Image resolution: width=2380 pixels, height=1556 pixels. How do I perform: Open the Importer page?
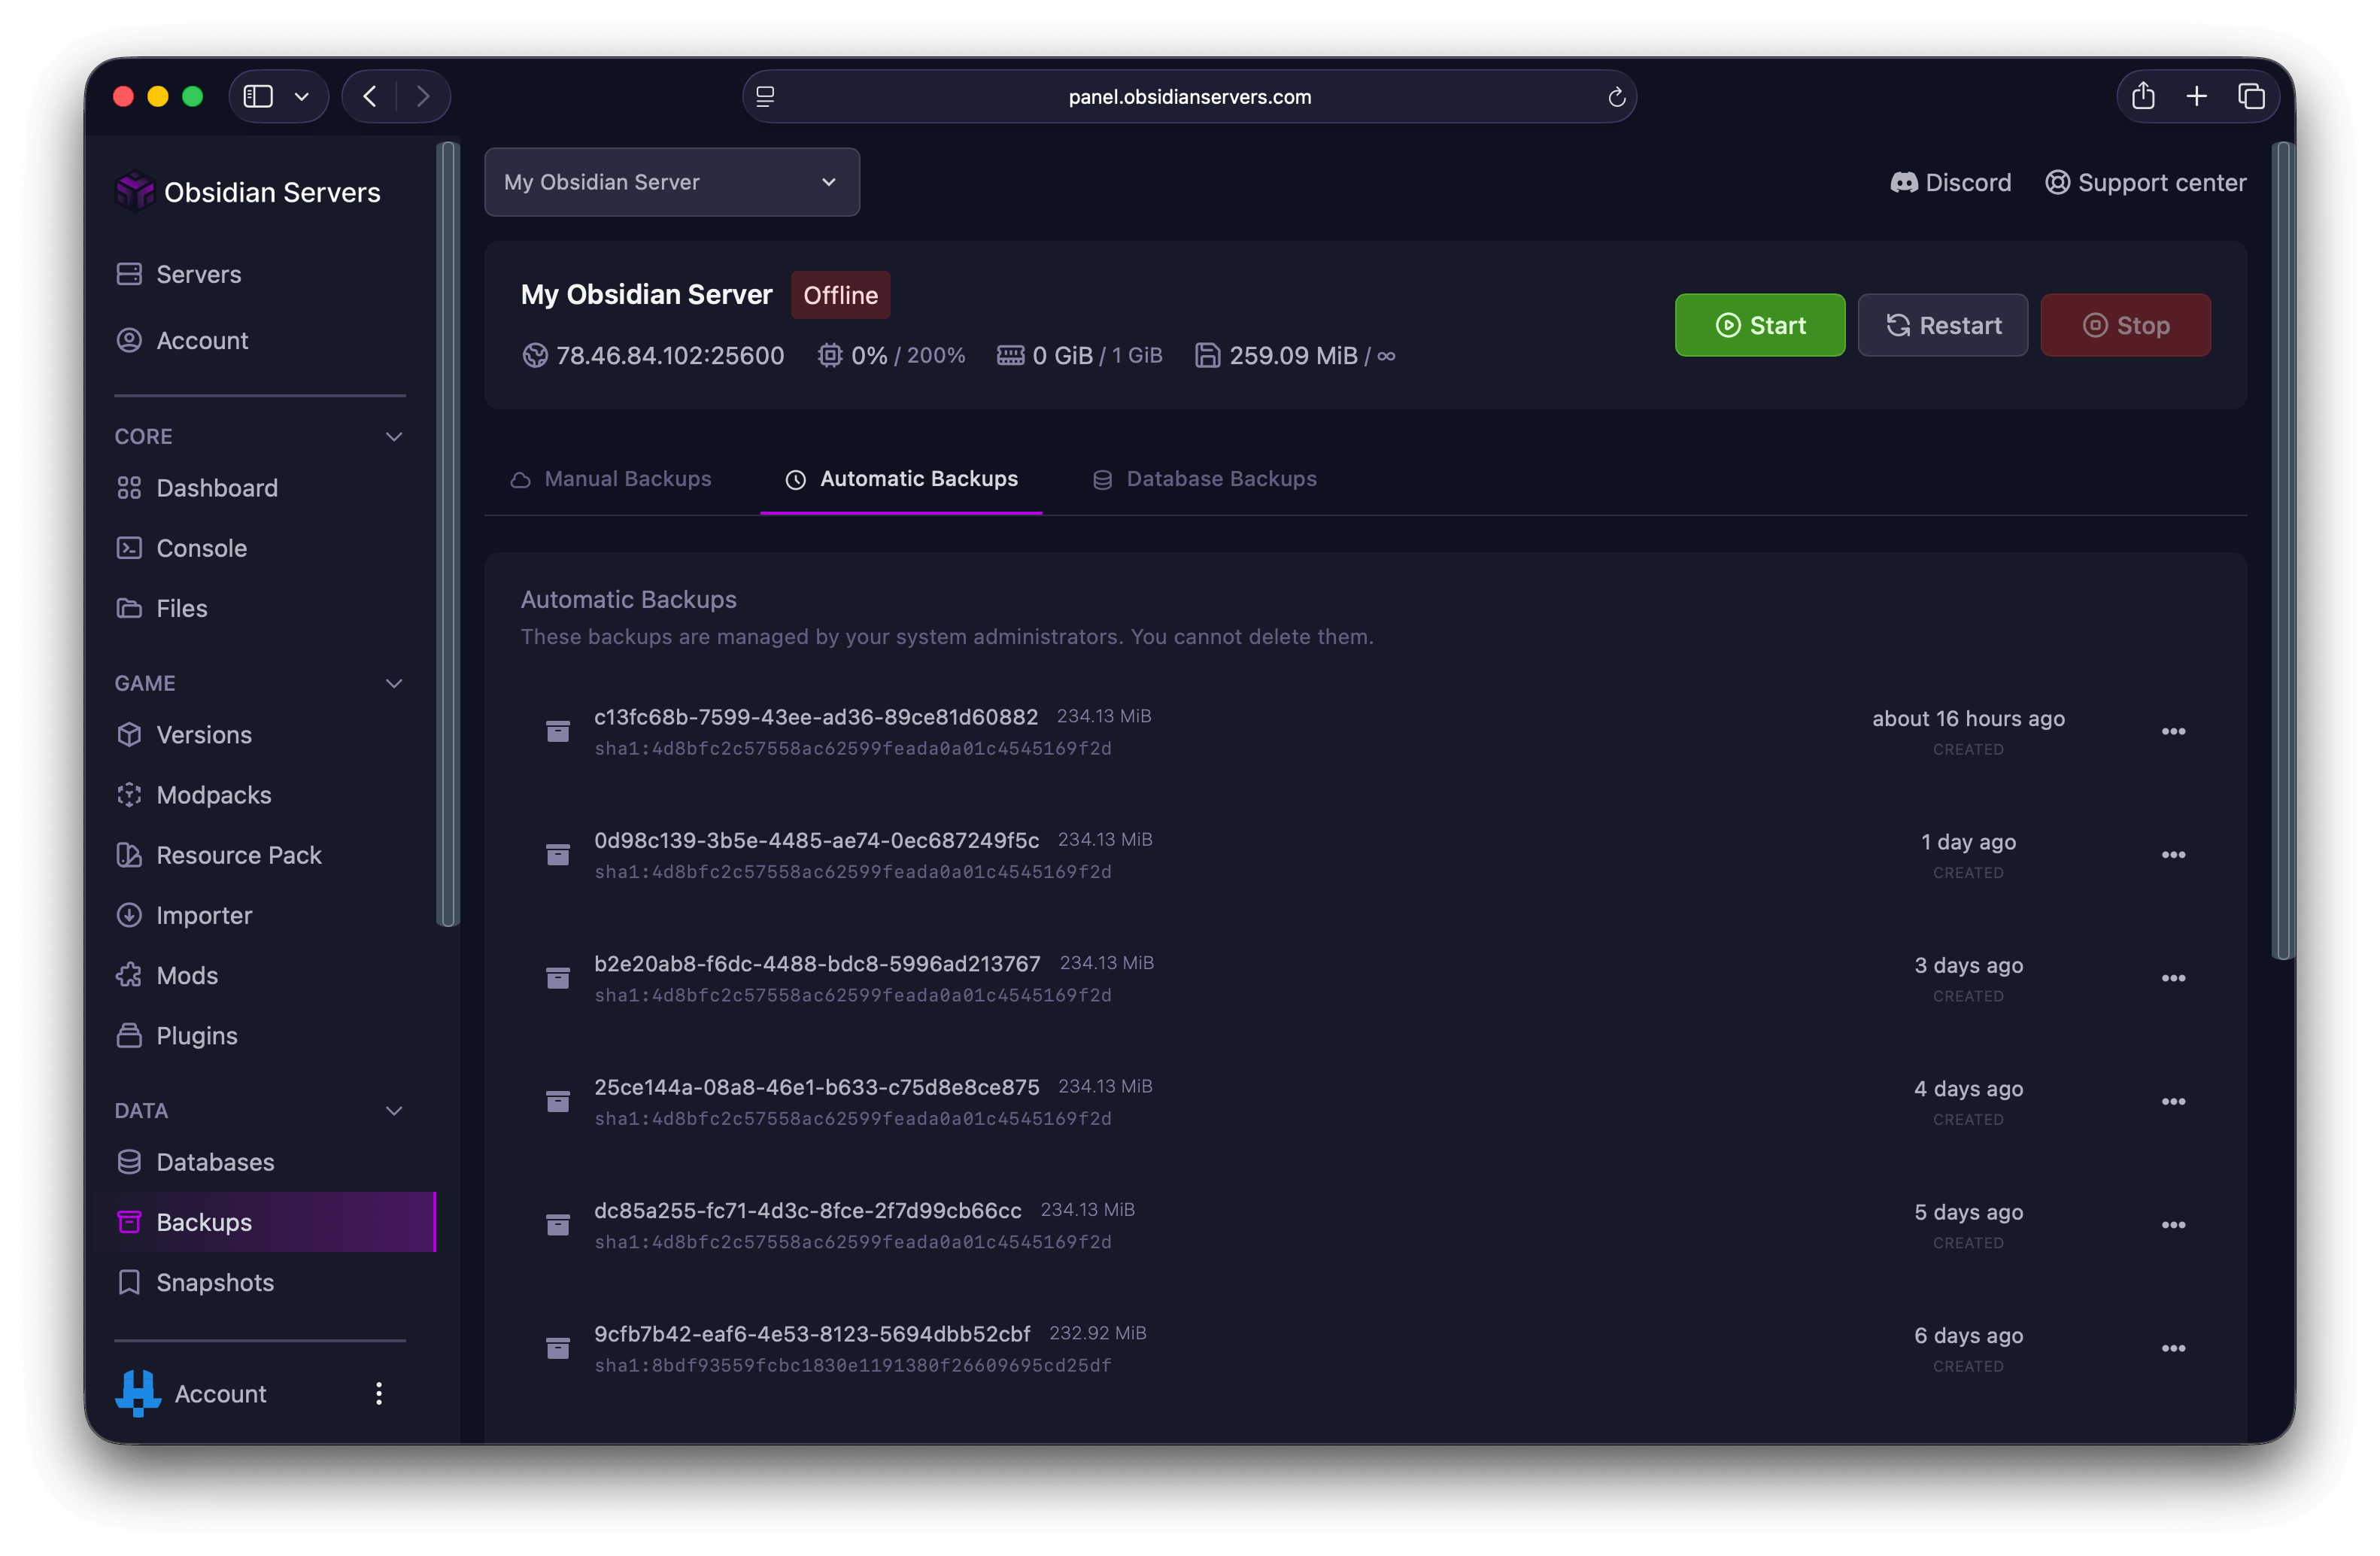click(x=204, y=915)
